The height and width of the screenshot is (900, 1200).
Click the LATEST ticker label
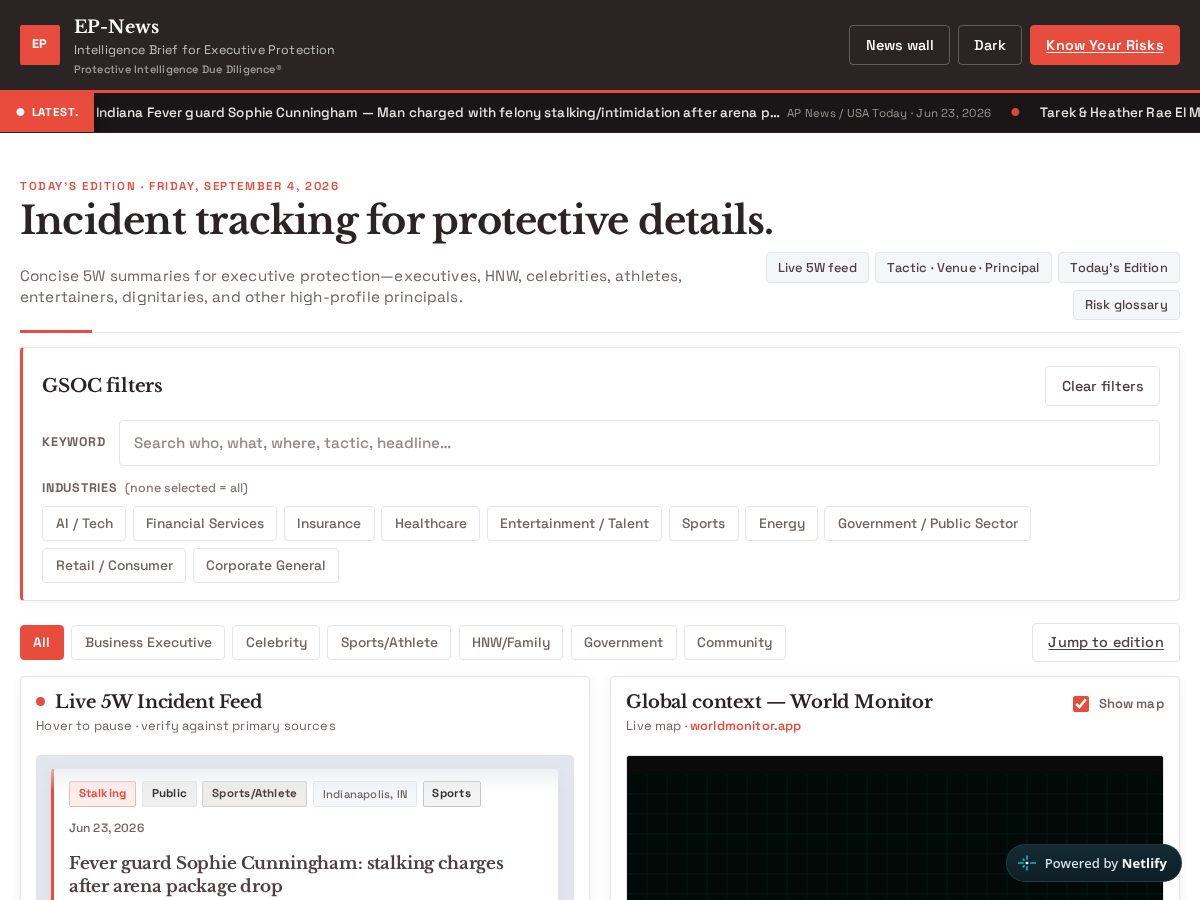(x=47, y=112)
